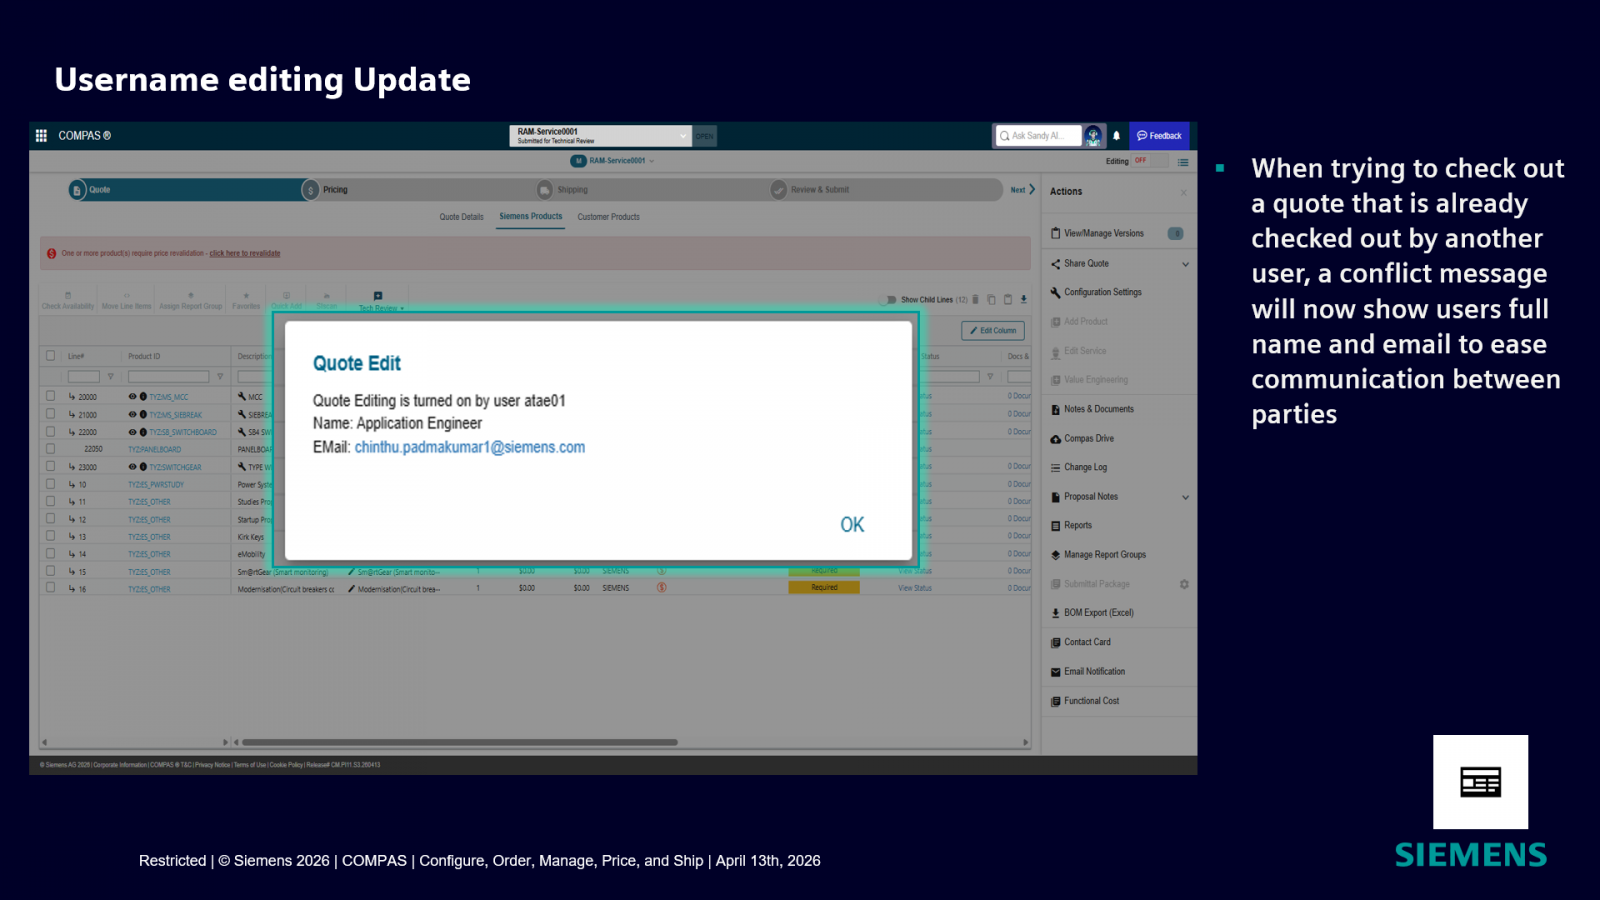Image resolution: width=1600 pixels, height=900 pixels.
Task: Open the Change Log action
Action: coord(1085,468)
